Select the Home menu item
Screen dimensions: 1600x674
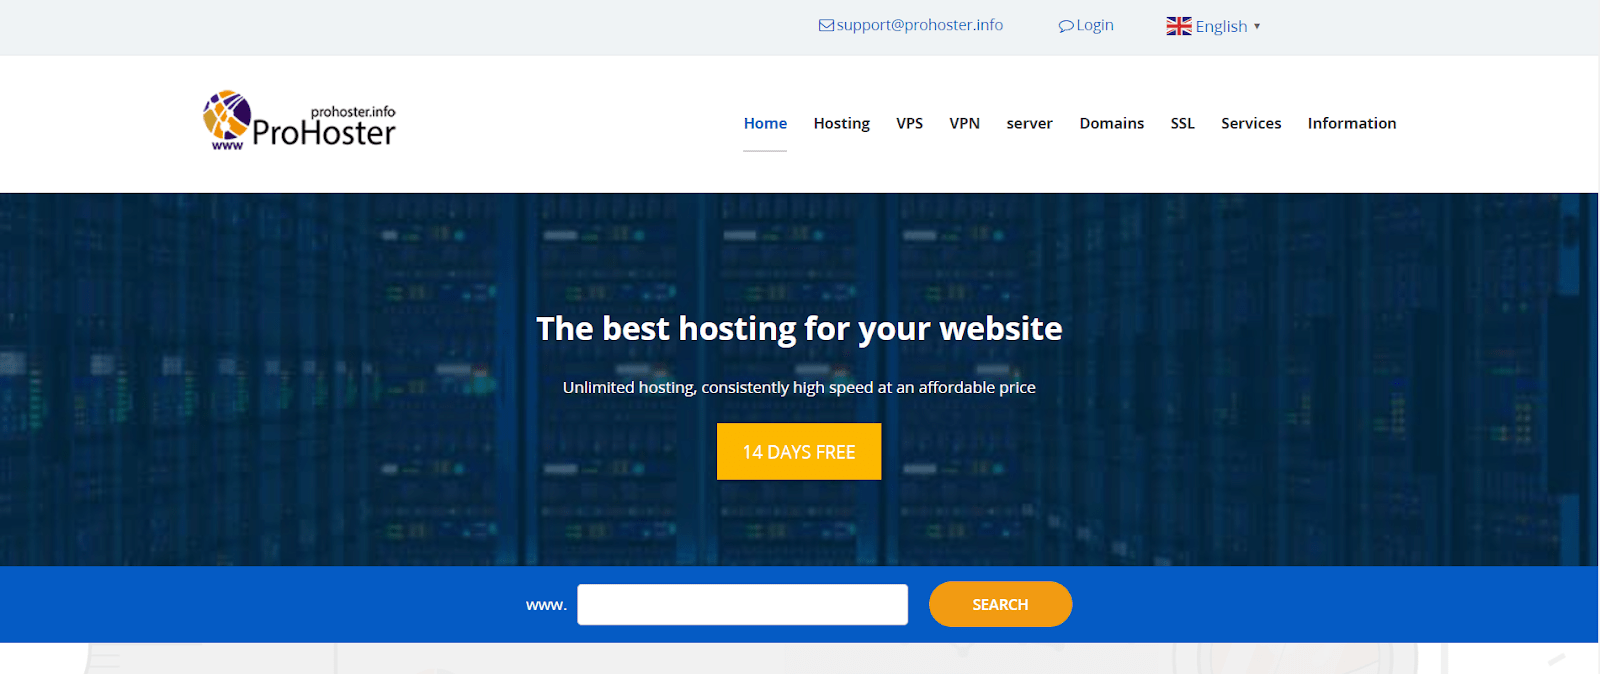pos(765,123)
